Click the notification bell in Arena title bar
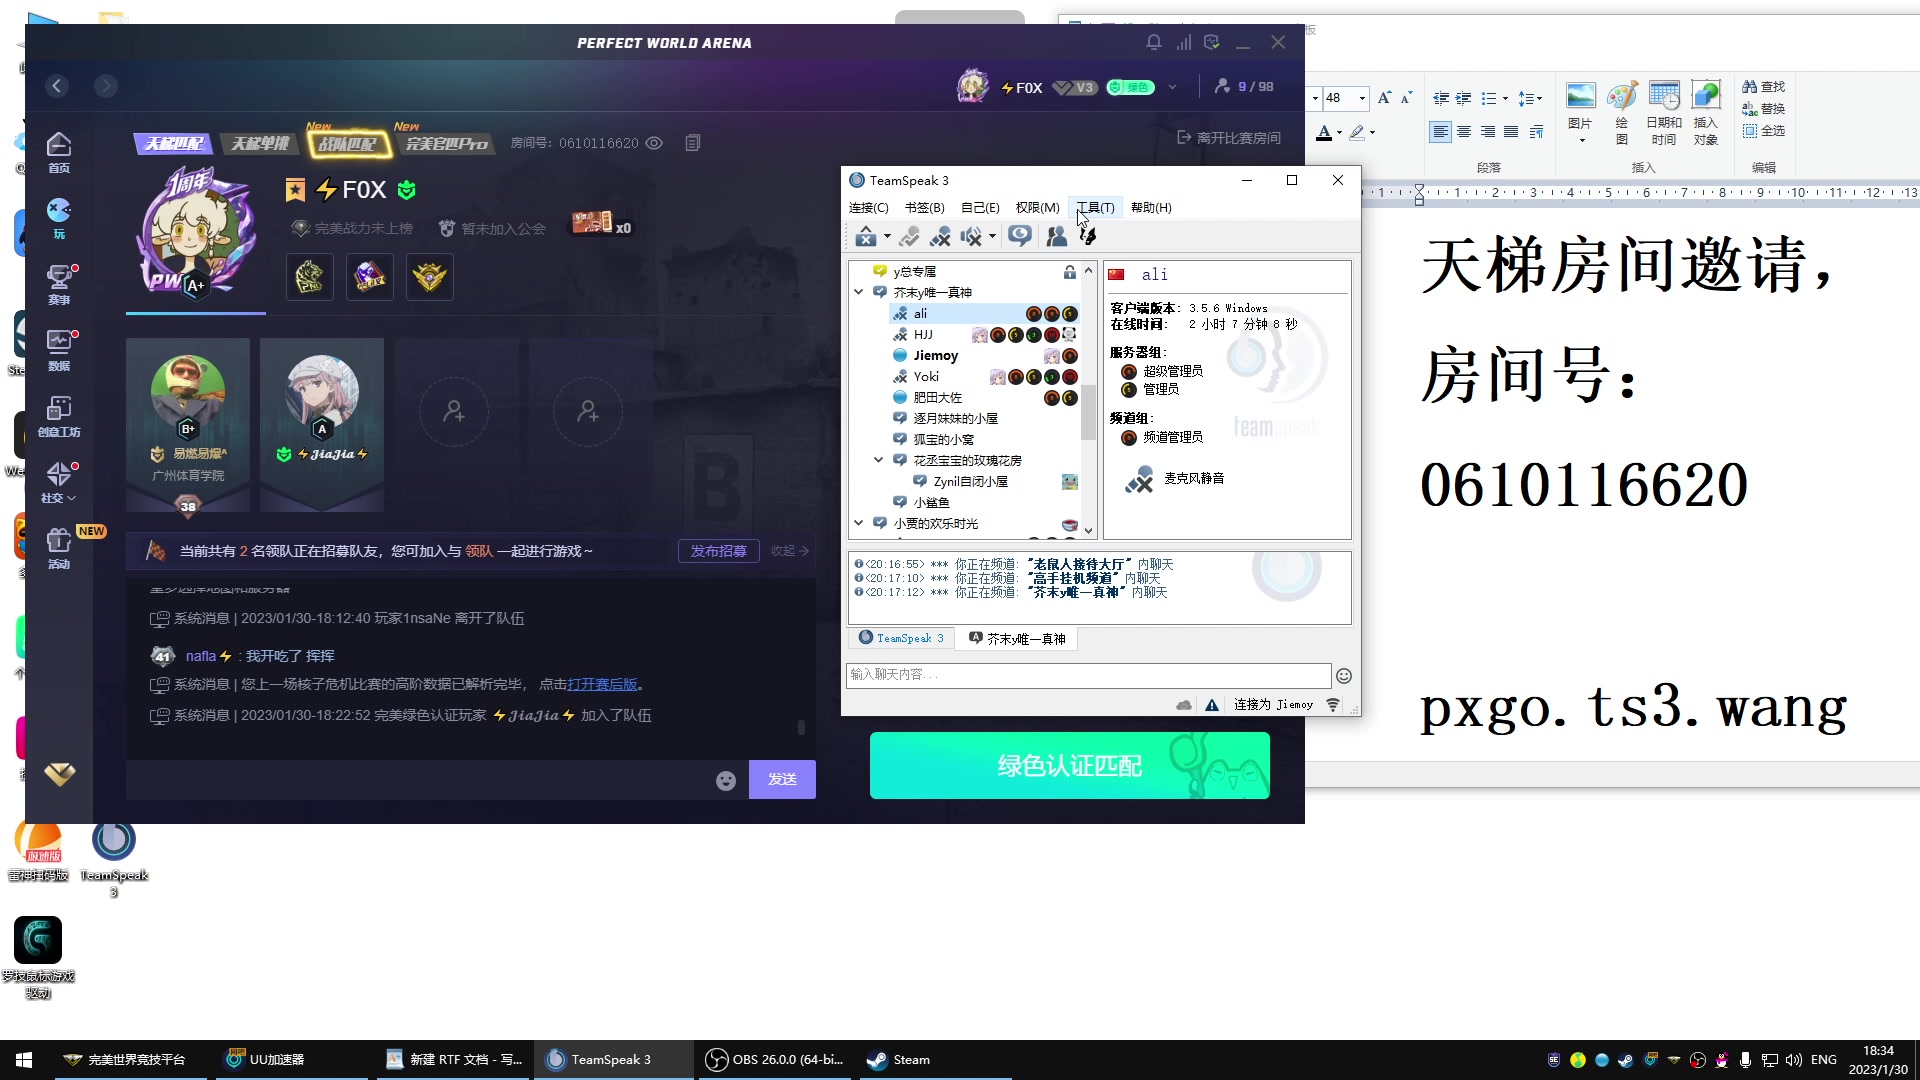The height and width of the screenshot is (1080, 1920). (1154, 42)
